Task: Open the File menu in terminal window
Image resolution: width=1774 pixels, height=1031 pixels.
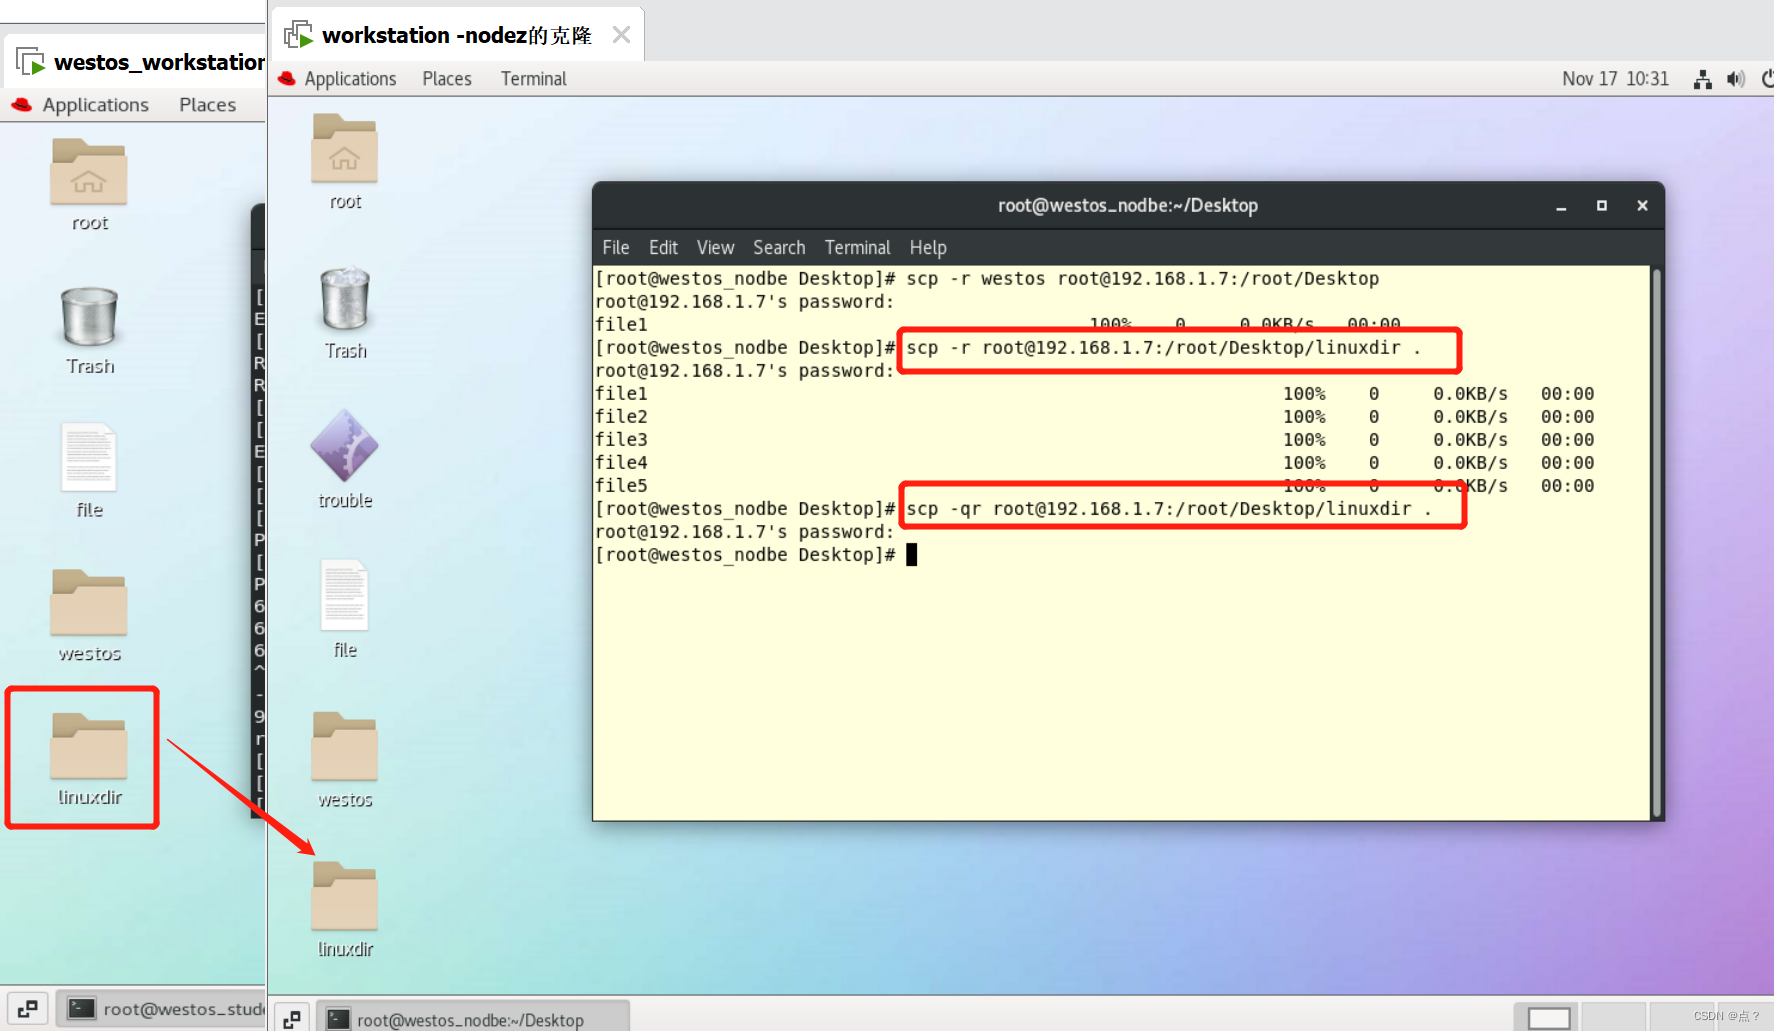Action: 615,247
